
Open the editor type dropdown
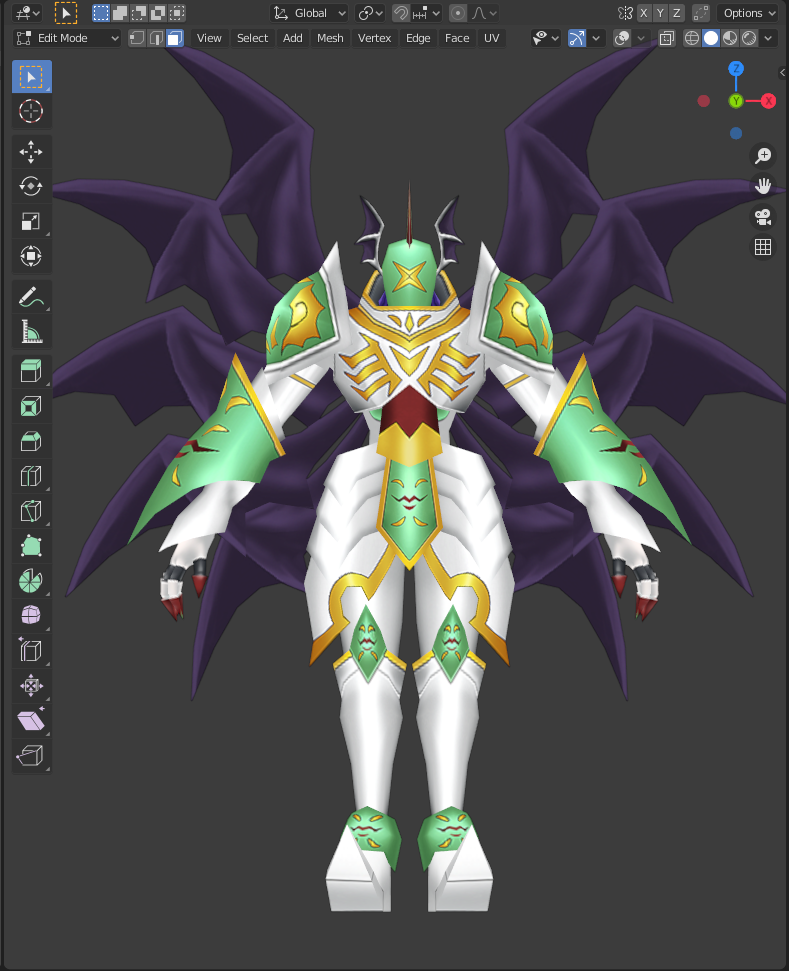27,13
